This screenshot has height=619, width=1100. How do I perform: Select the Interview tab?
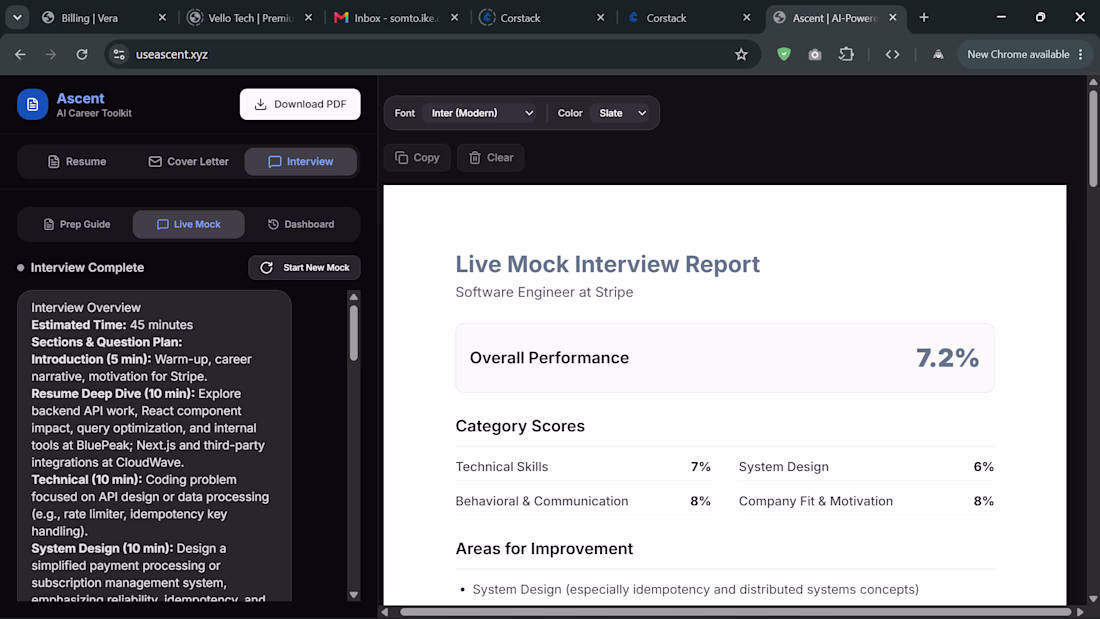[x=300, y=161]
